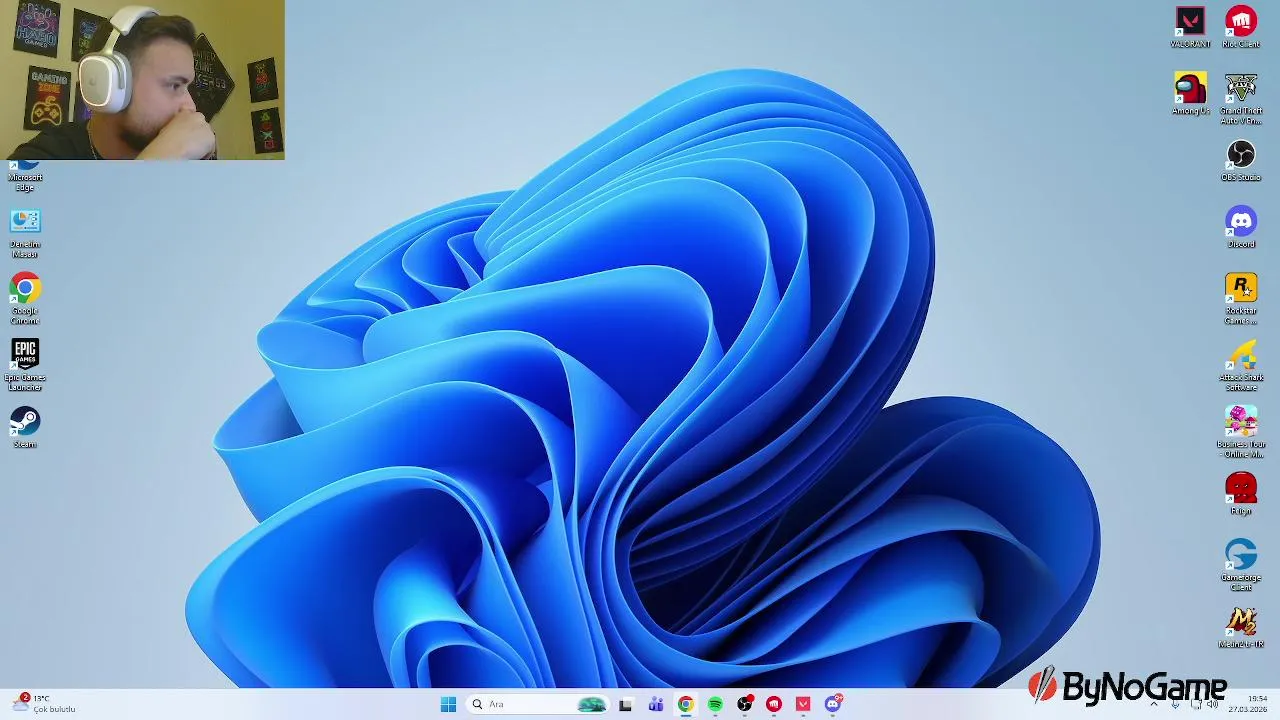Expand the hidden system tray icons

pyautogui.click(x=1154, y=704)
